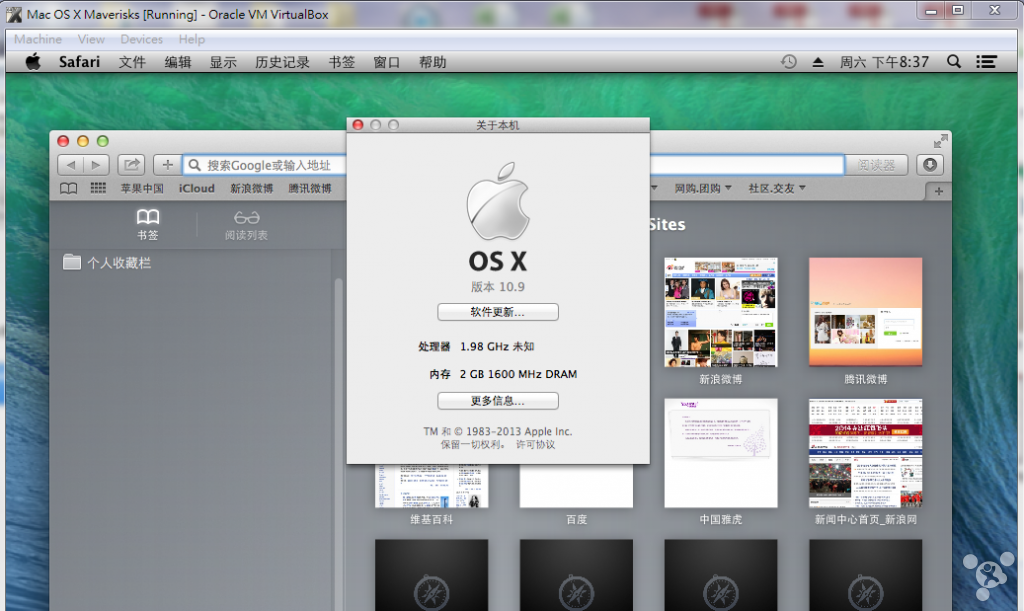Click the memory value 2 GB 1600 MHz DRAM

click(x=519, y=374)
